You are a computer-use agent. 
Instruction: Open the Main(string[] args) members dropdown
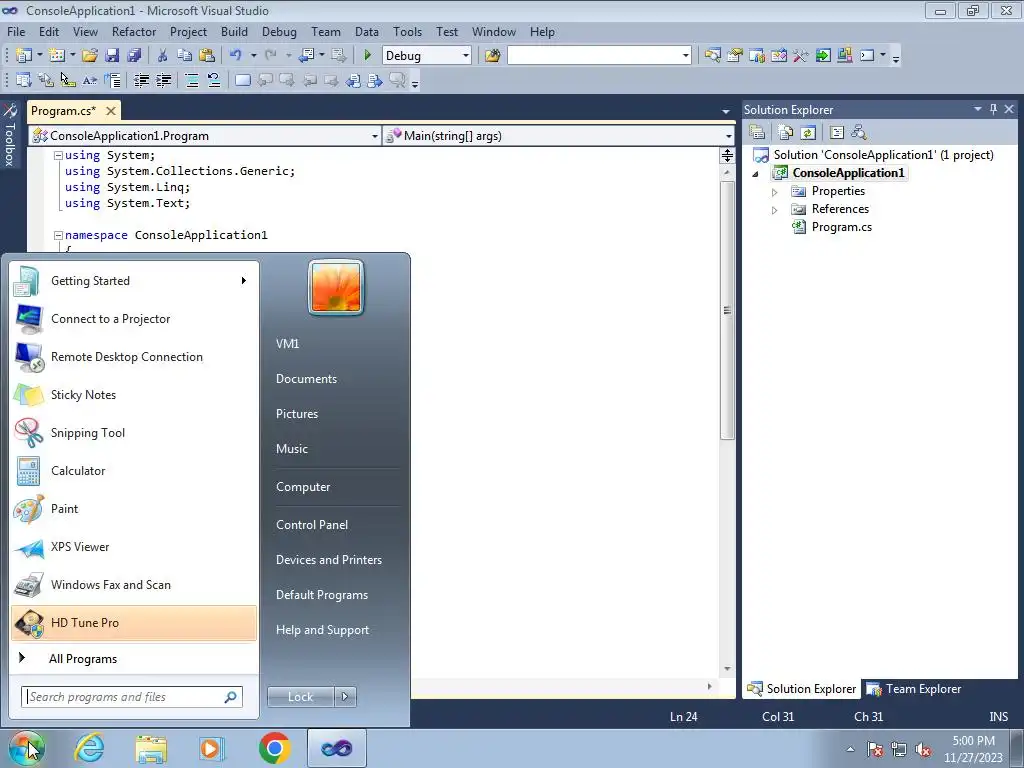(x=728, y=136)
